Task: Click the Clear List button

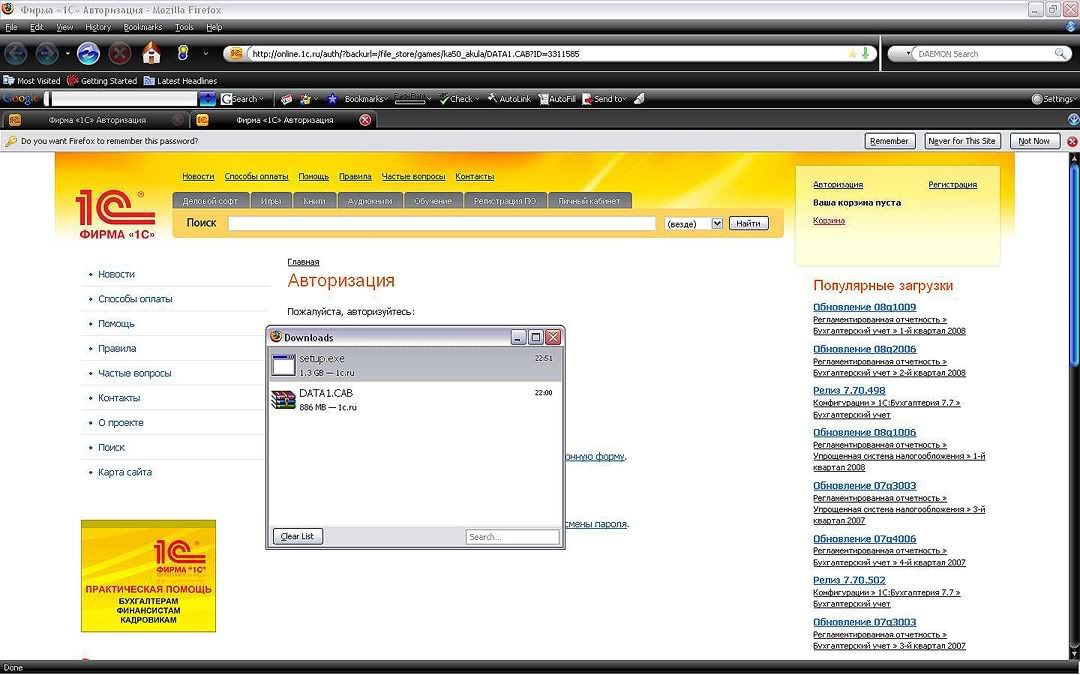Action: (298, 537)
